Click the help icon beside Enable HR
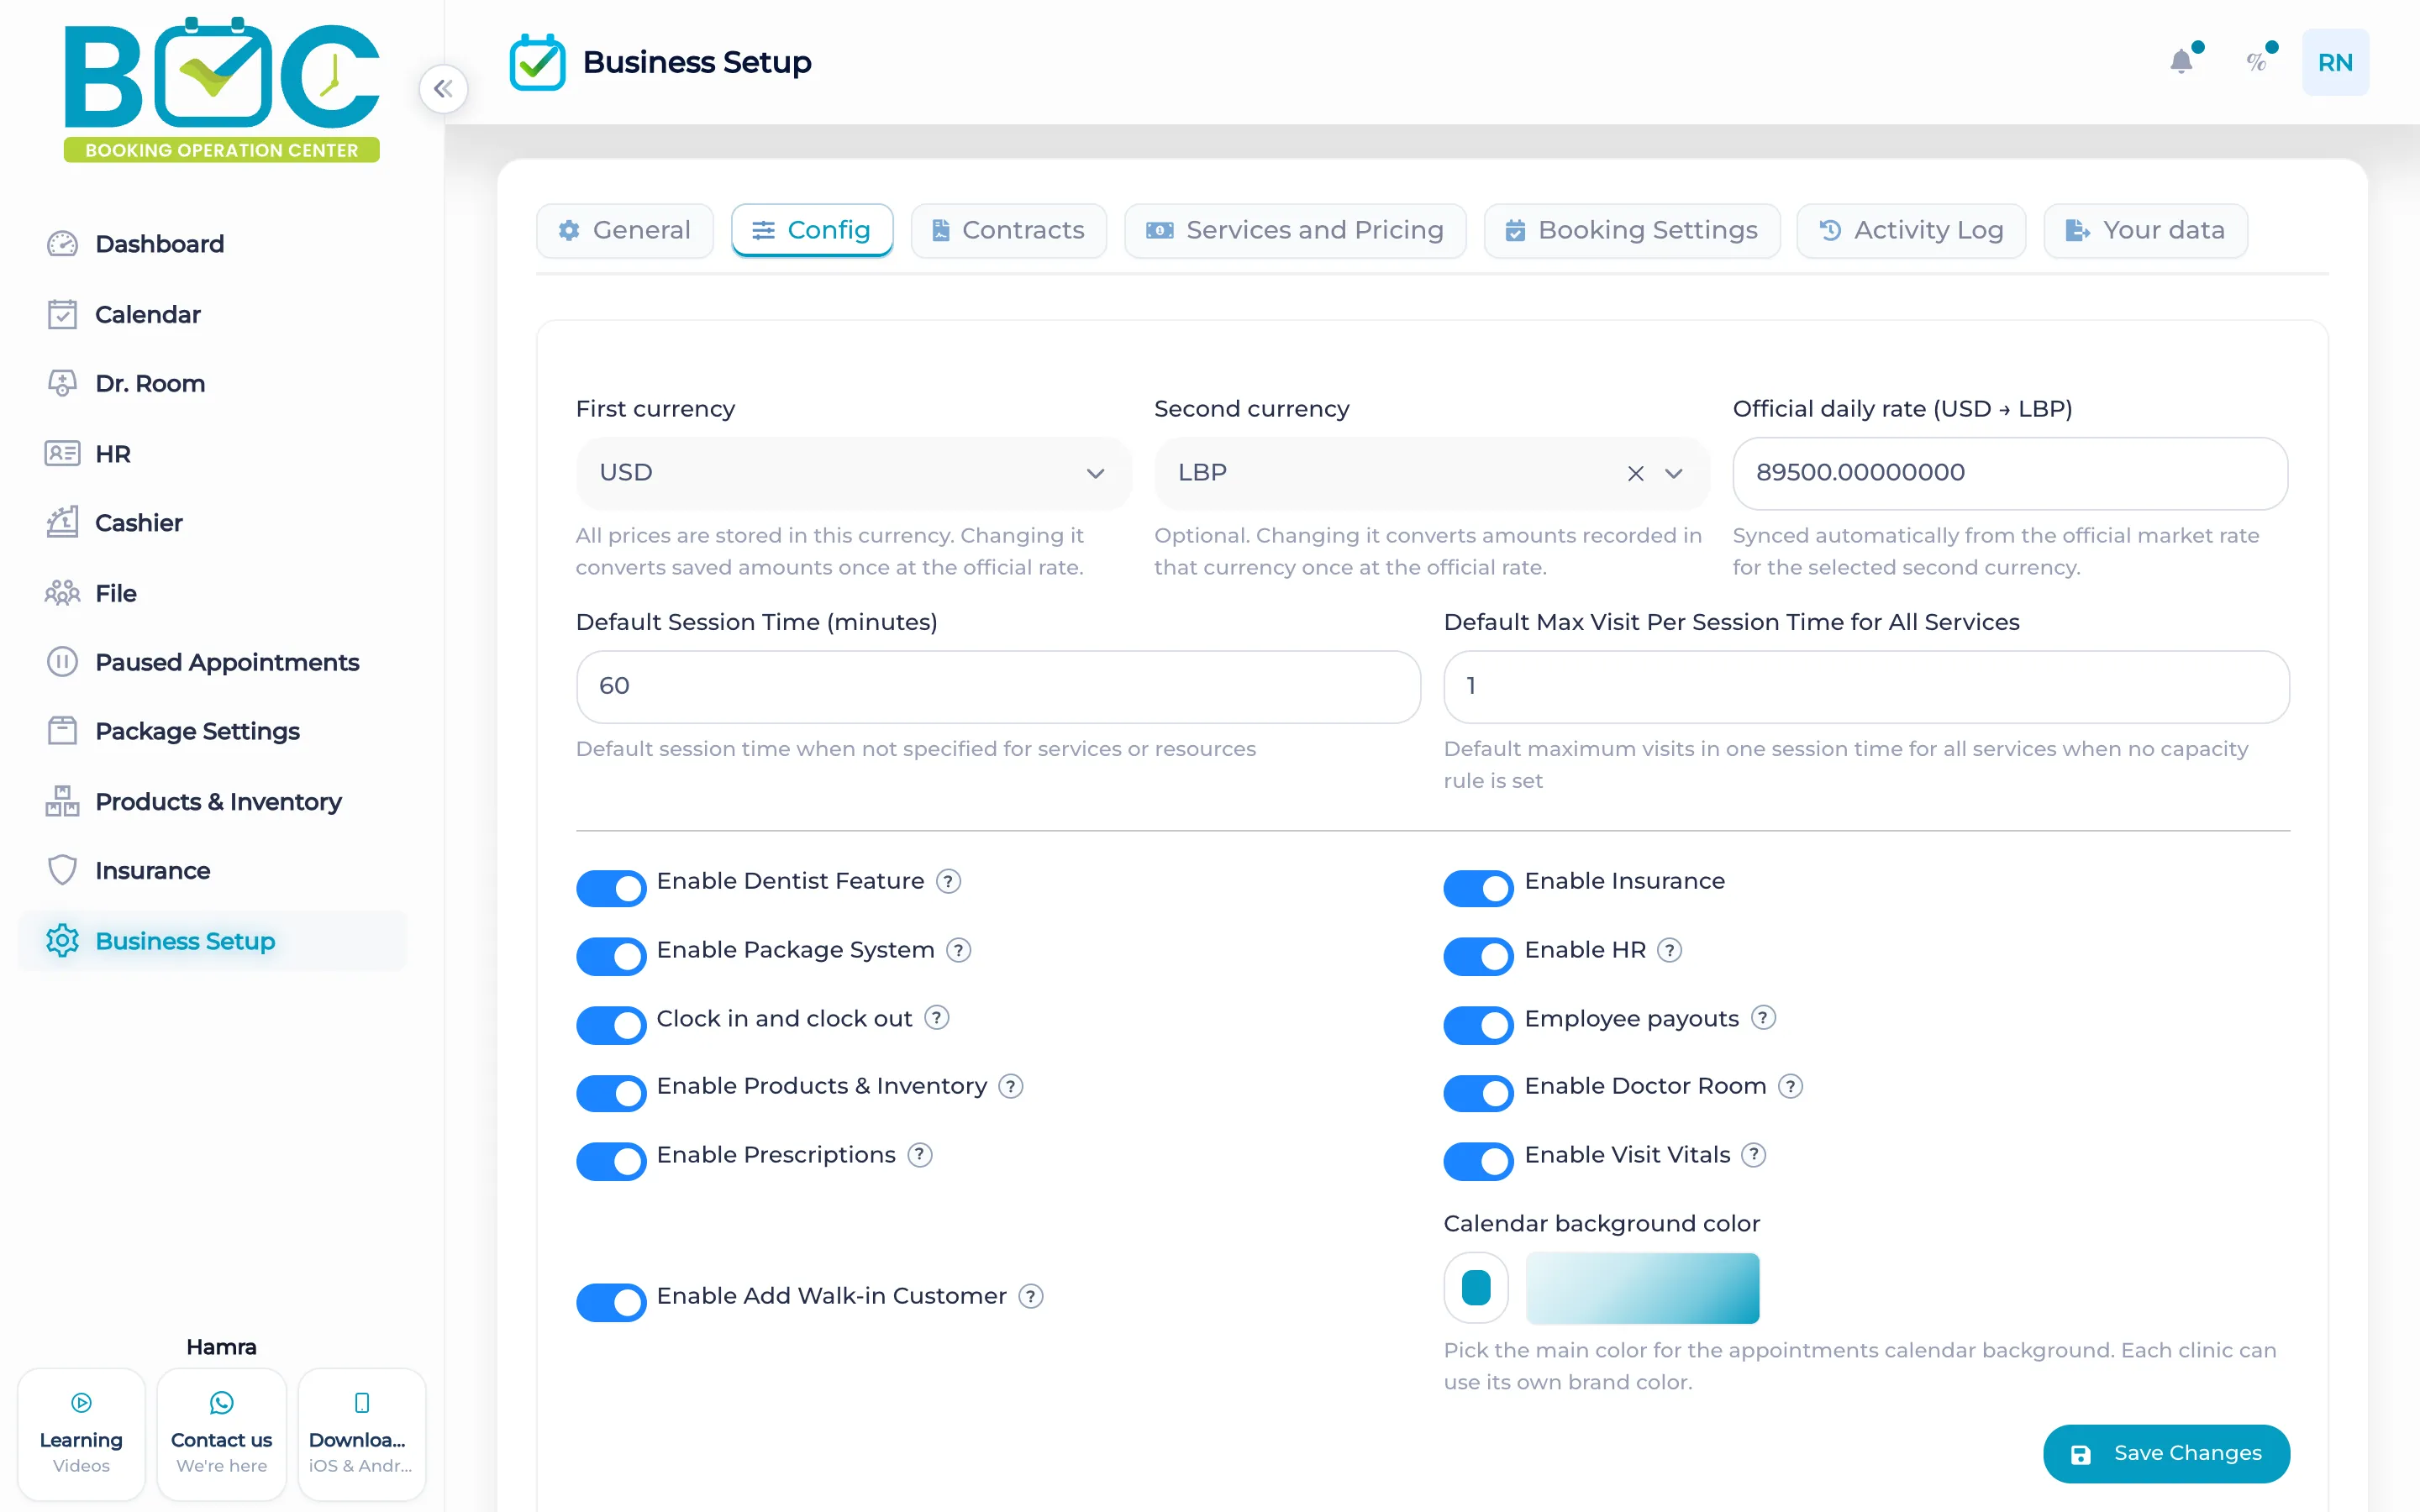This screenshot has height=1512, width=2420. pos(1670,950)
